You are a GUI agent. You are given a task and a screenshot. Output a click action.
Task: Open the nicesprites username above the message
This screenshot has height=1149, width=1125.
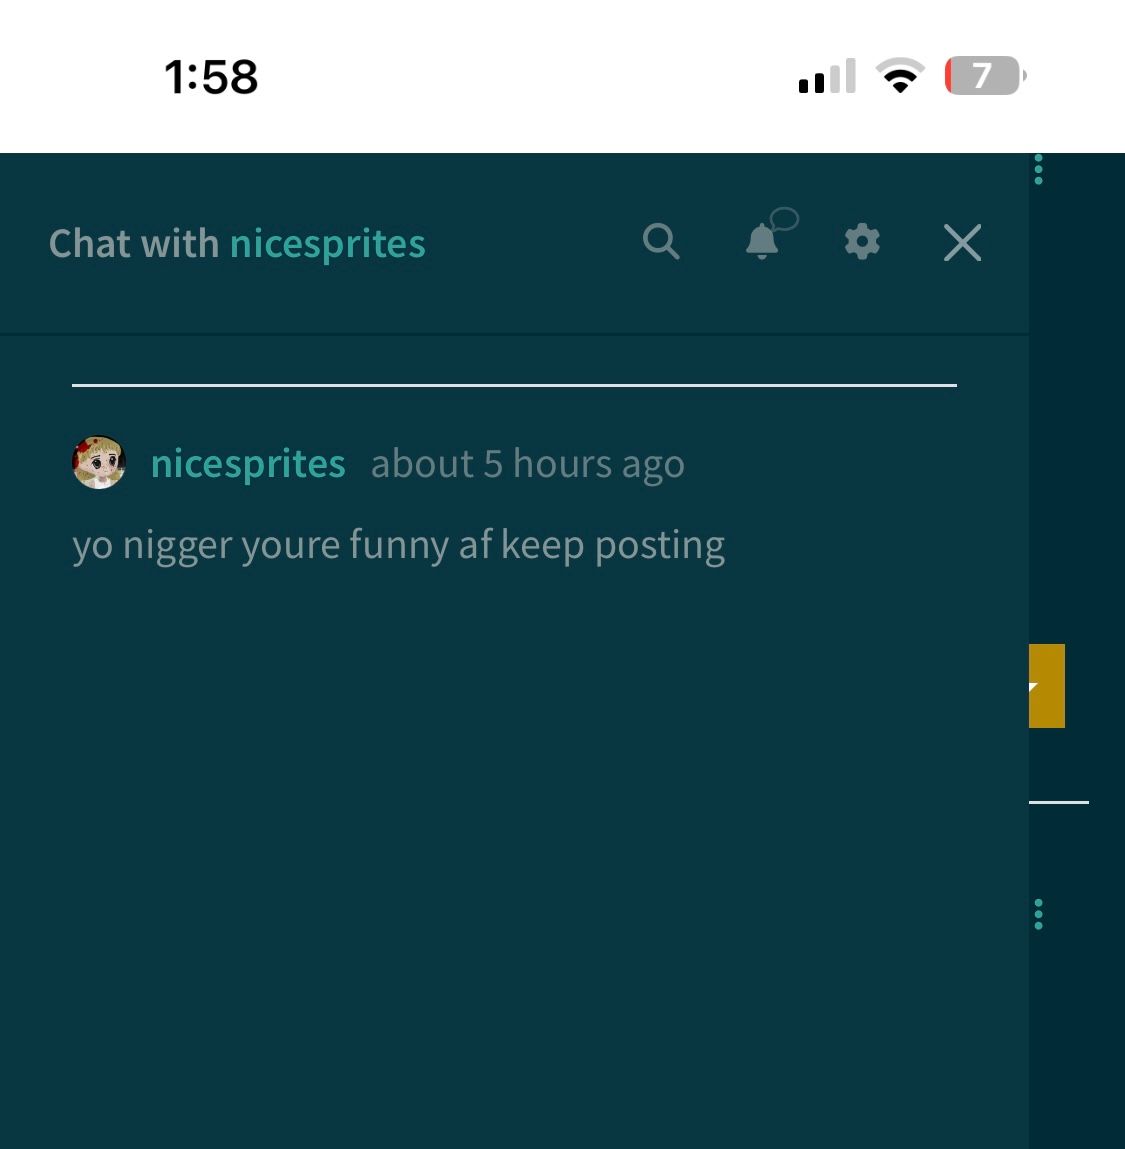click(x=248, y=464)
